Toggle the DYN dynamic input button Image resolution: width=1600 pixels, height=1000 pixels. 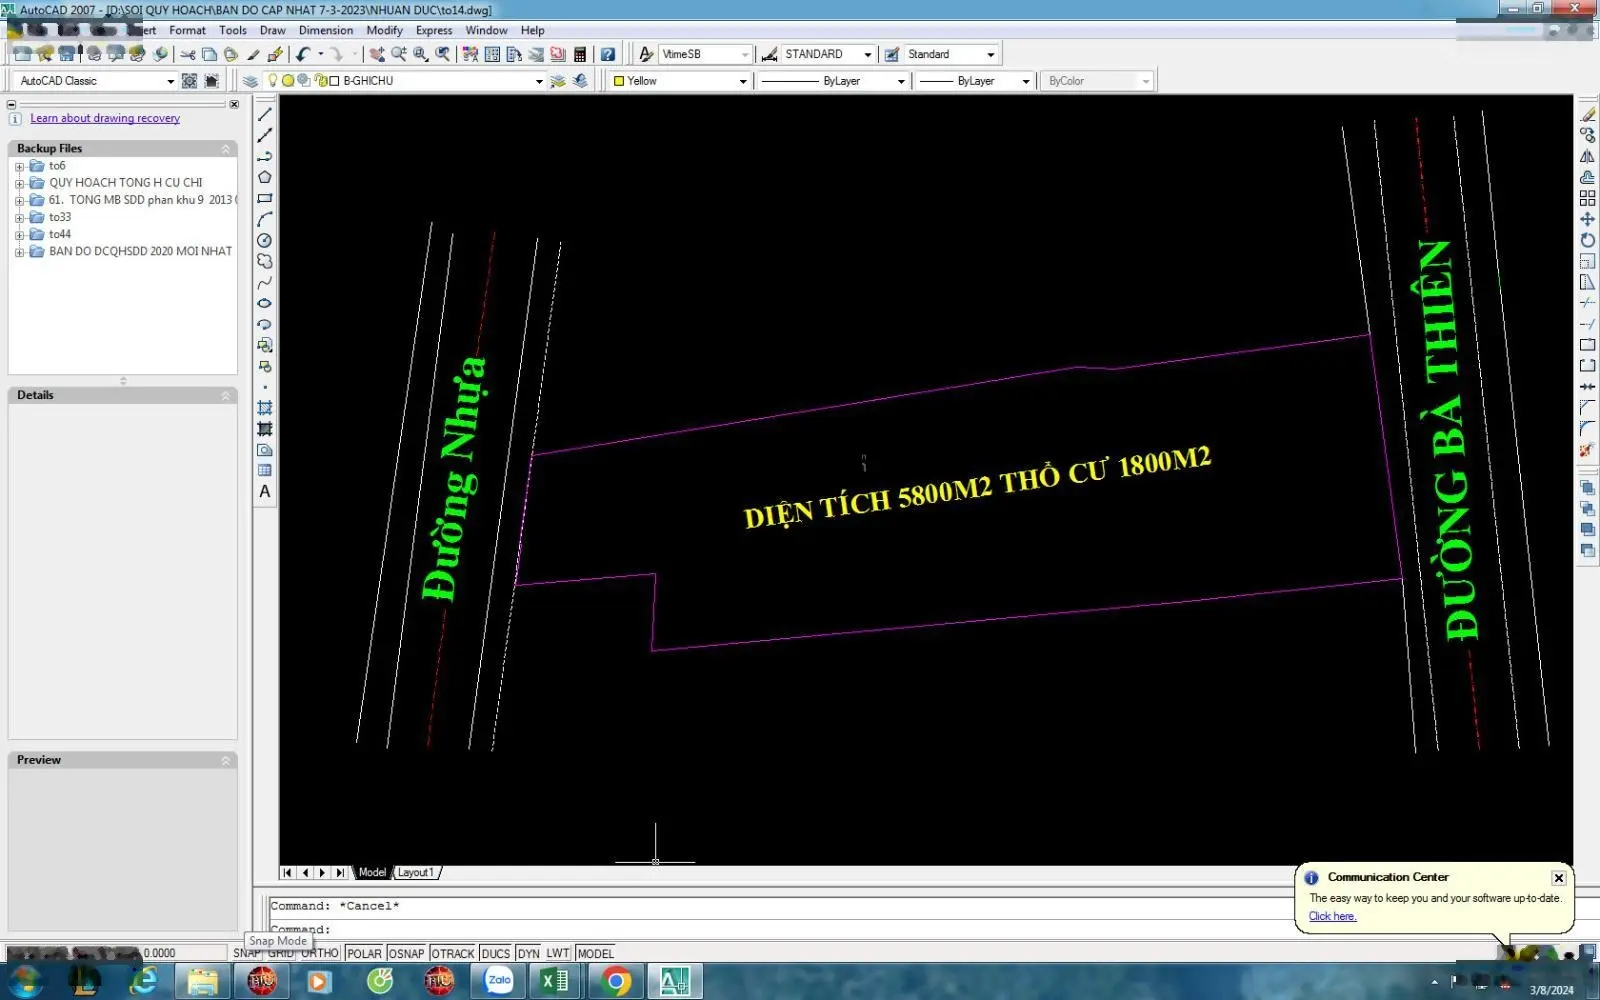[529, 953]
